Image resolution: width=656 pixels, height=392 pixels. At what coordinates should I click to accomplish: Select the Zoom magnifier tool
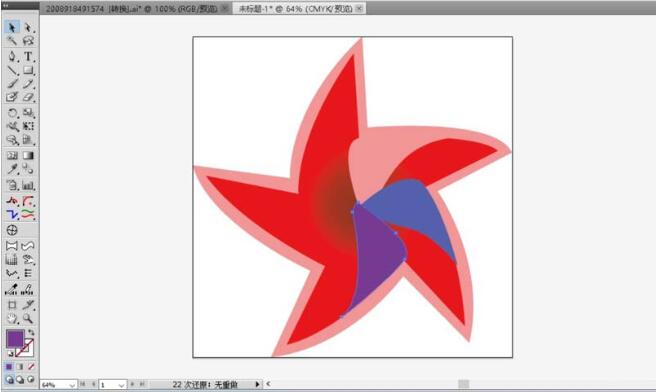pyautogui.click(x=28, y=319)
